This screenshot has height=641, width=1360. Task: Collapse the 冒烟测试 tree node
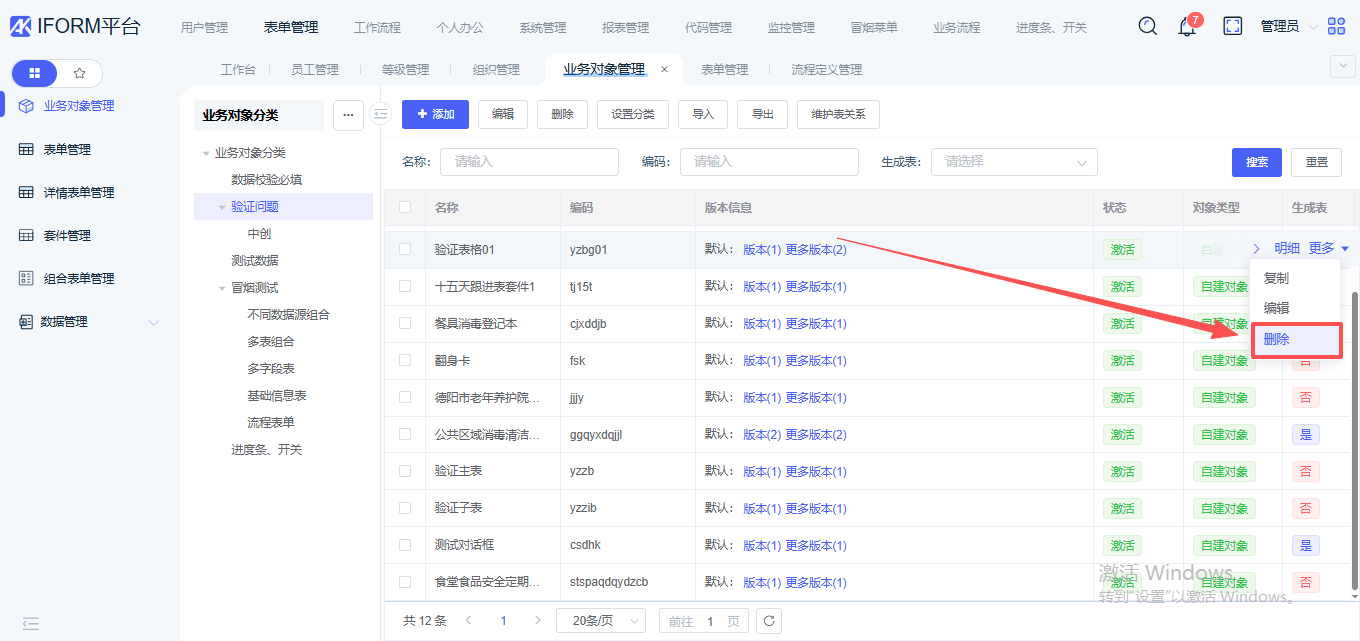point(222,288)
